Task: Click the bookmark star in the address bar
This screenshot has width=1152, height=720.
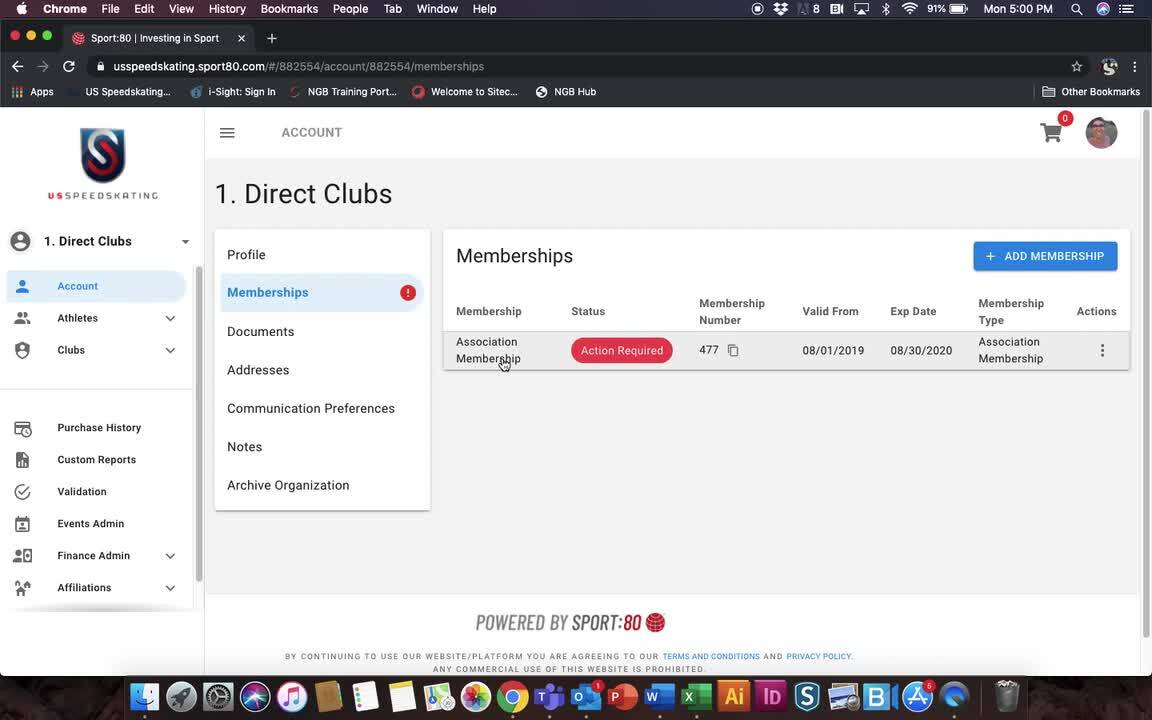Action: pos(1075,66)
